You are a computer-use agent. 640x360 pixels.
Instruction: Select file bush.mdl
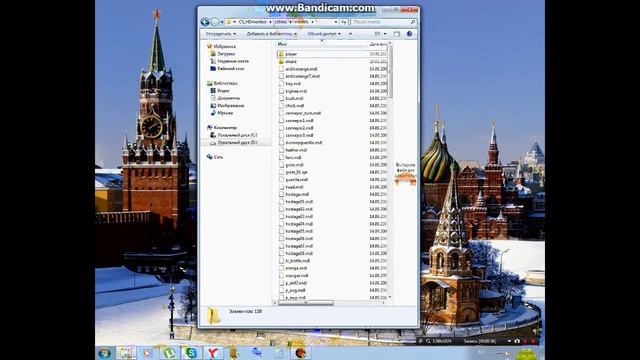point(294,98)
